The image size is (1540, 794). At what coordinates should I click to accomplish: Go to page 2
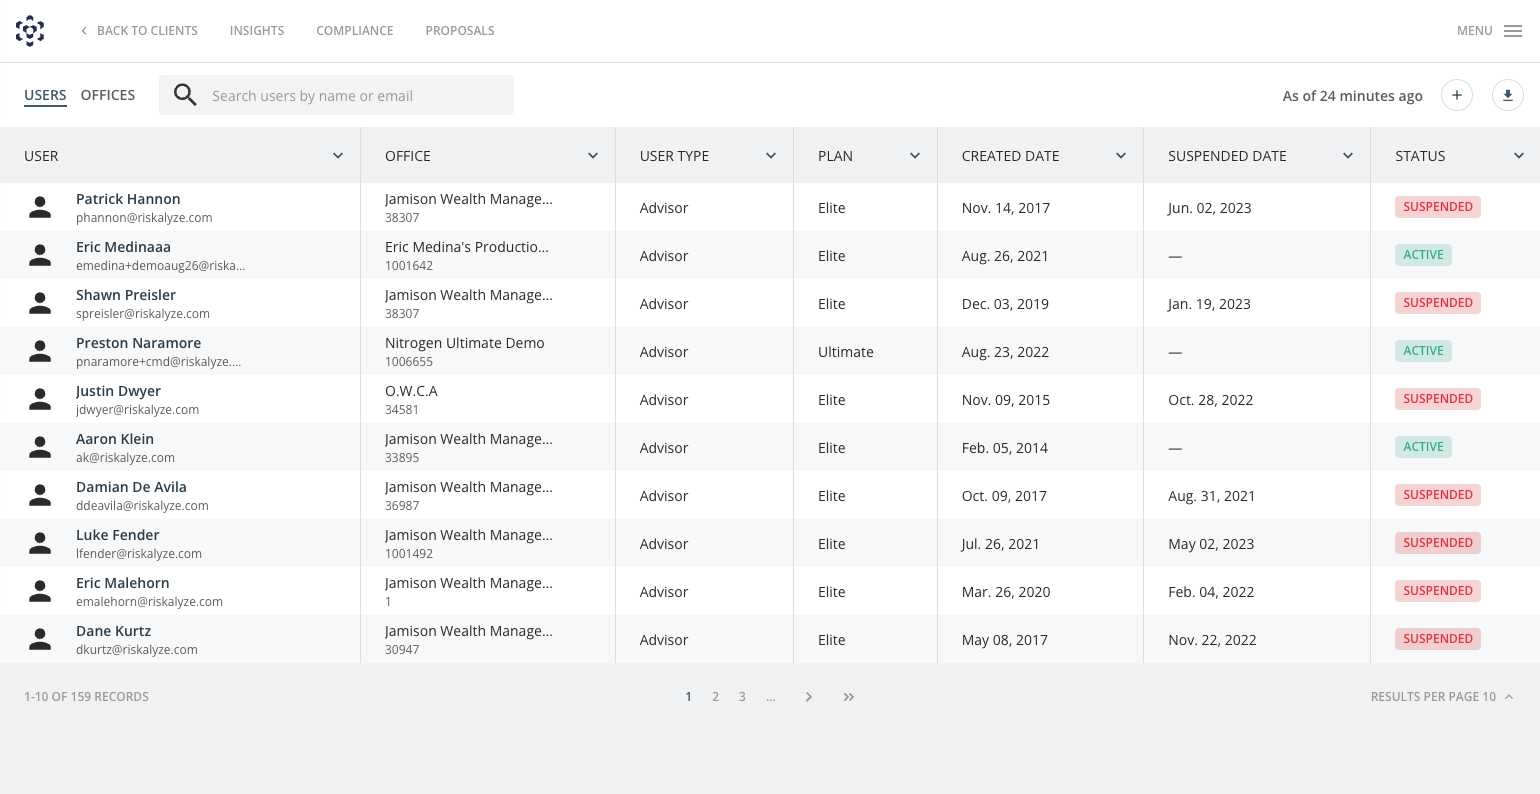pos(715,697)
